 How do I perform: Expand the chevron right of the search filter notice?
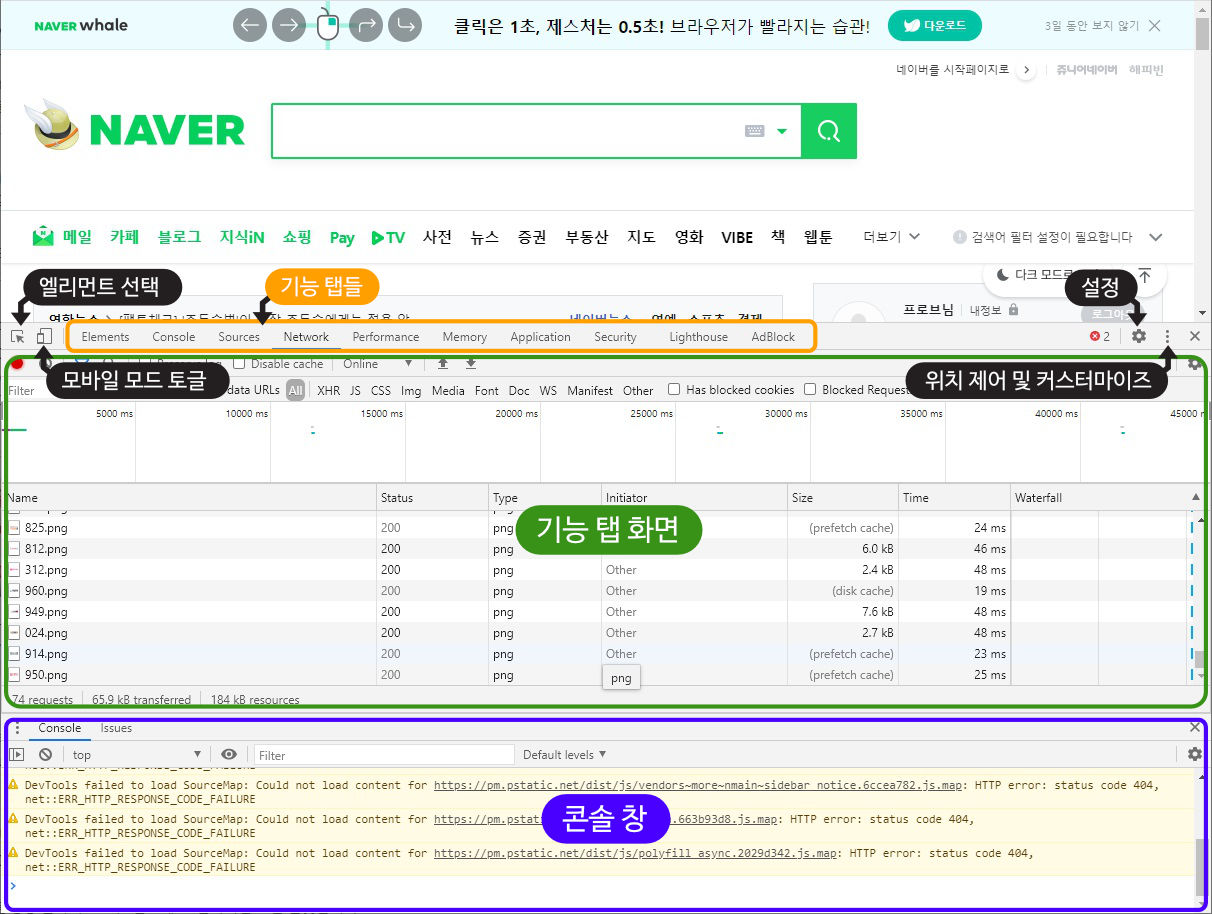(1156, 237)
